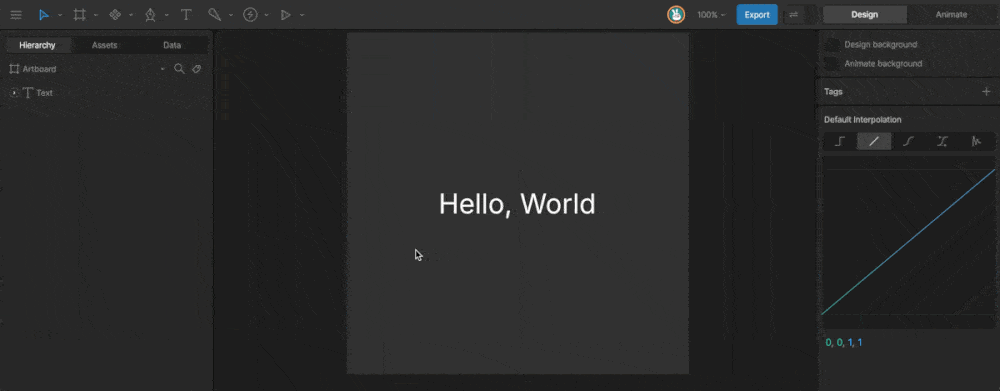The image size is (1000, 391).
Task: Switch to the Data tab
Action: (x=172, y=45)
